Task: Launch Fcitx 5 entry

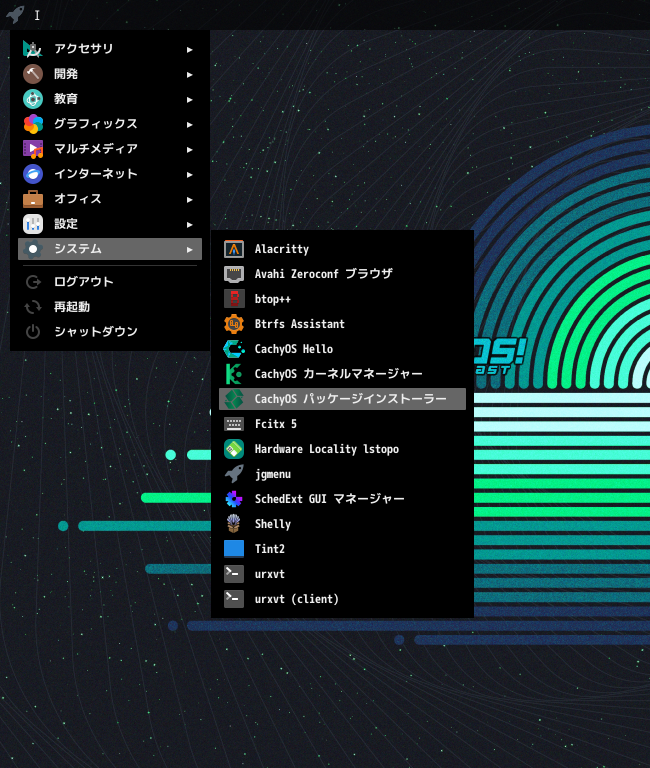Action: pyautogui.click(x=342, y=424)
